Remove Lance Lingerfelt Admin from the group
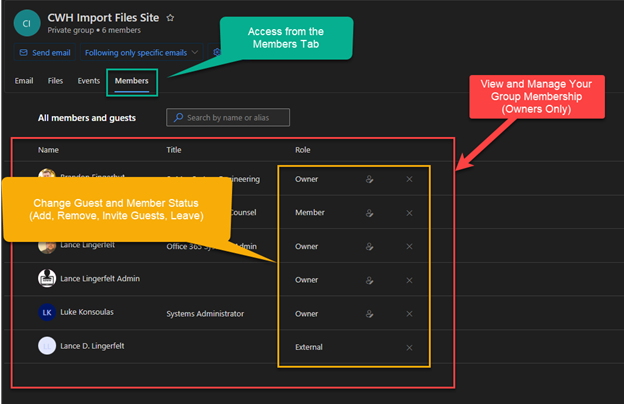This screenshot has height=404, width=624. point(409,281)
